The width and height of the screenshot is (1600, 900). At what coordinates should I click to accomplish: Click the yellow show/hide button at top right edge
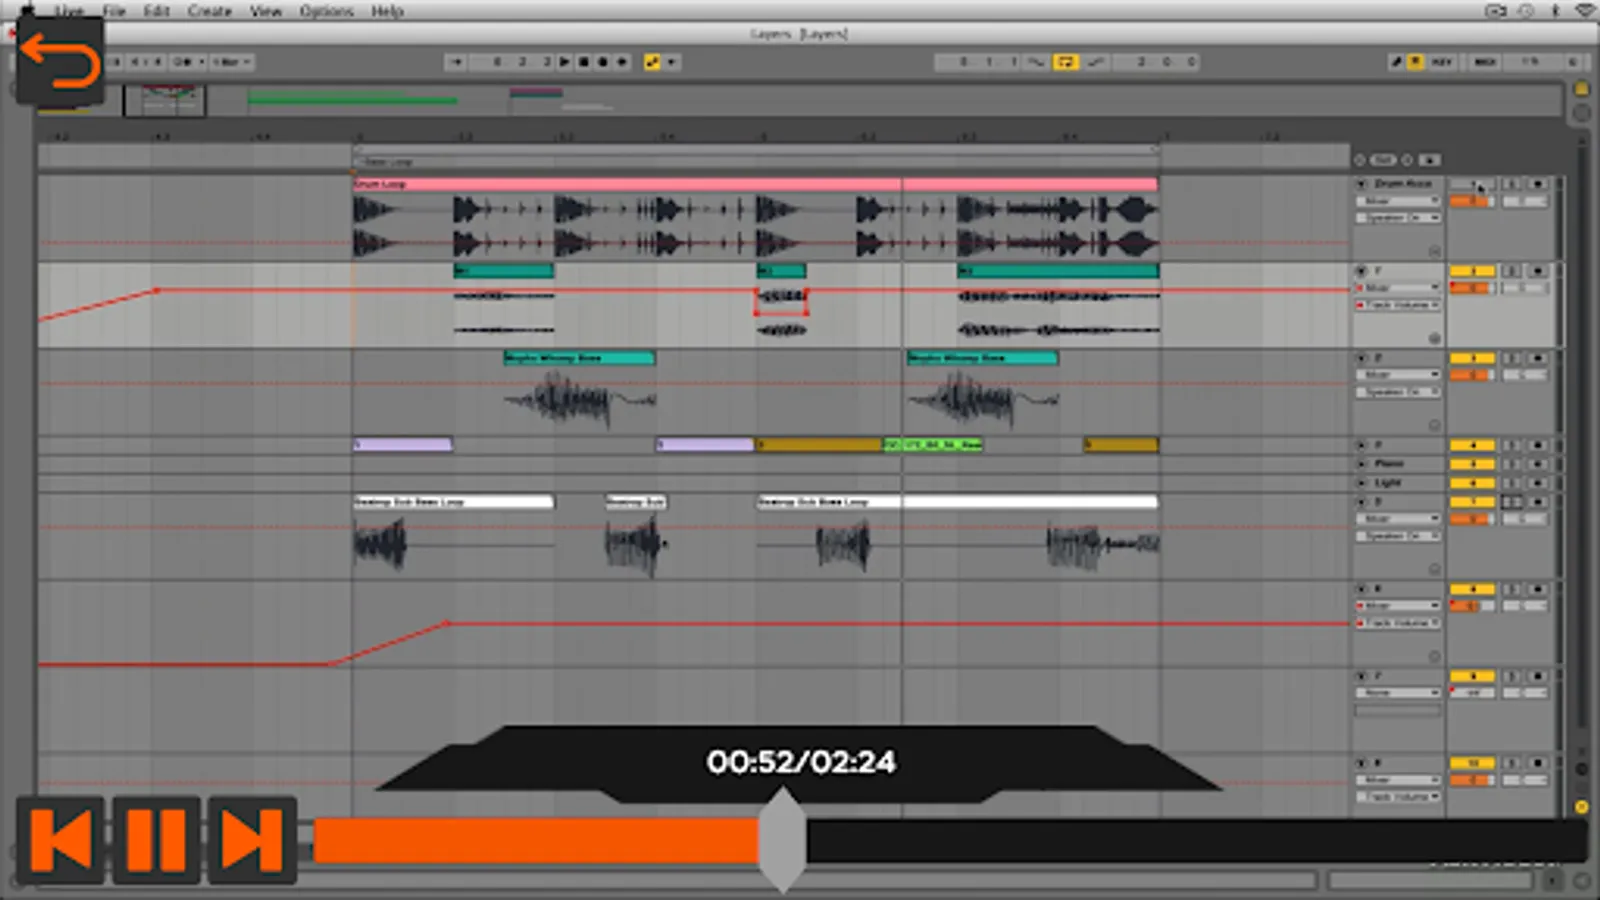click(1581, 89)
